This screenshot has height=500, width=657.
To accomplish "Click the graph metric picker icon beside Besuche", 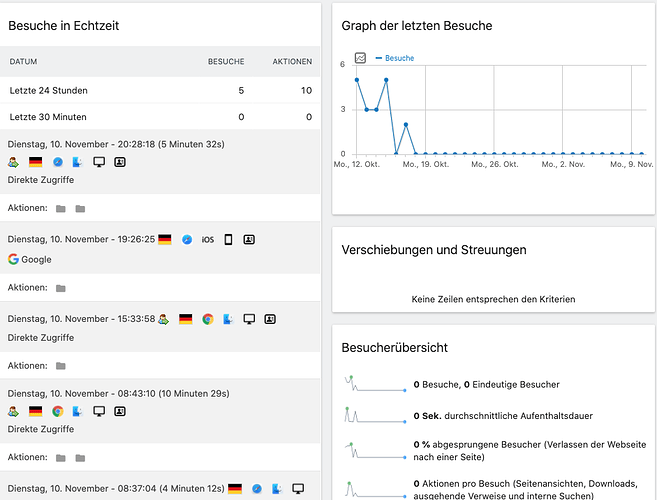I will point(360,58).
